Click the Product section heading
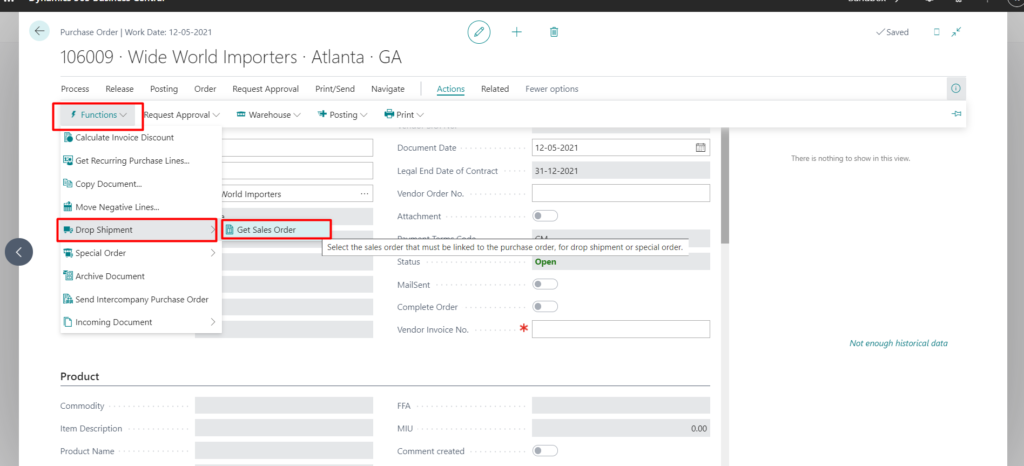The height and width of the screenshot is (466, 1024). [x=80, y=377]
